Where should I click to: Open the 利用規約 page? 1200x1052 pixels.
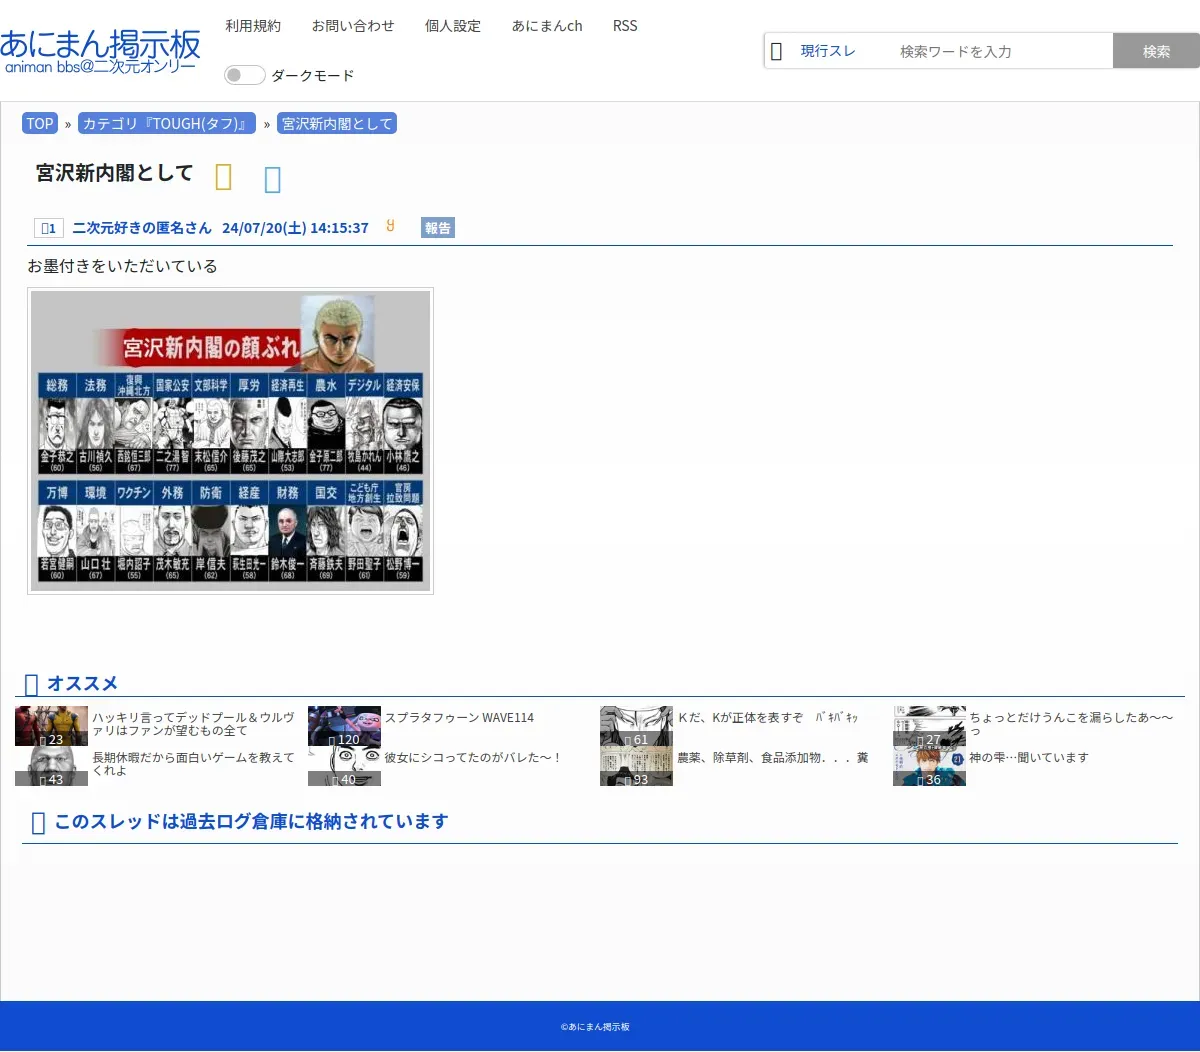click(253, 26)
